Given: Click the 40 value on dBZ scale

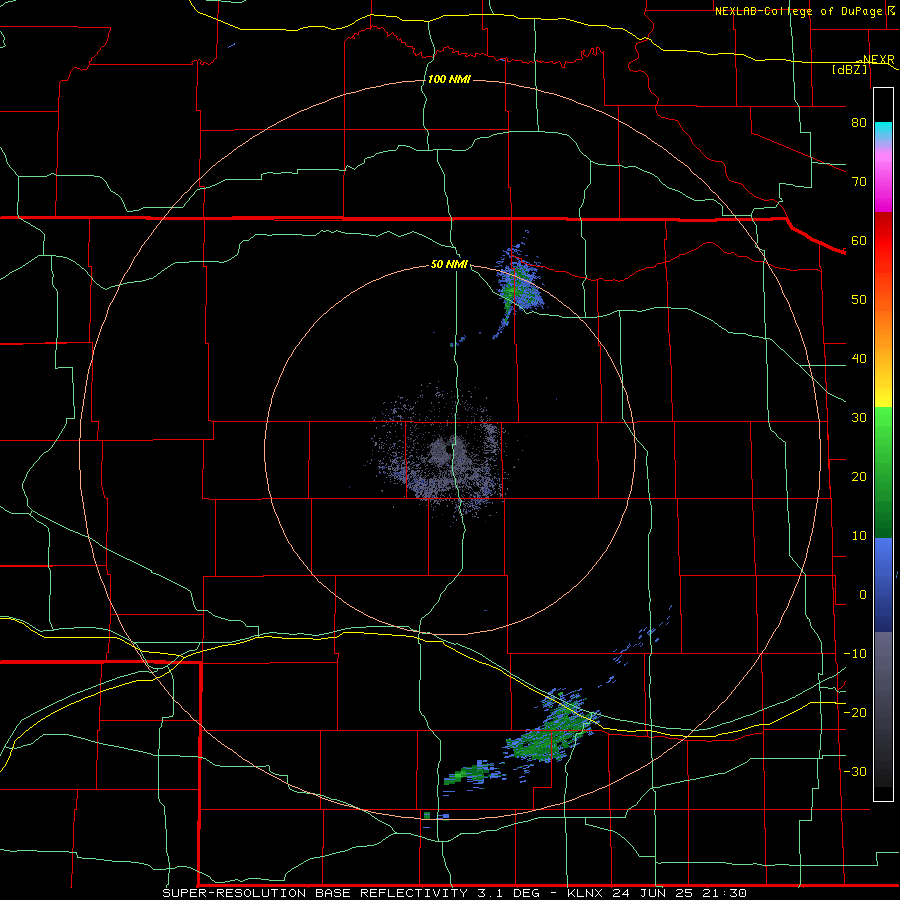Looking at the screenshot, I should click(x=859, y=359).
